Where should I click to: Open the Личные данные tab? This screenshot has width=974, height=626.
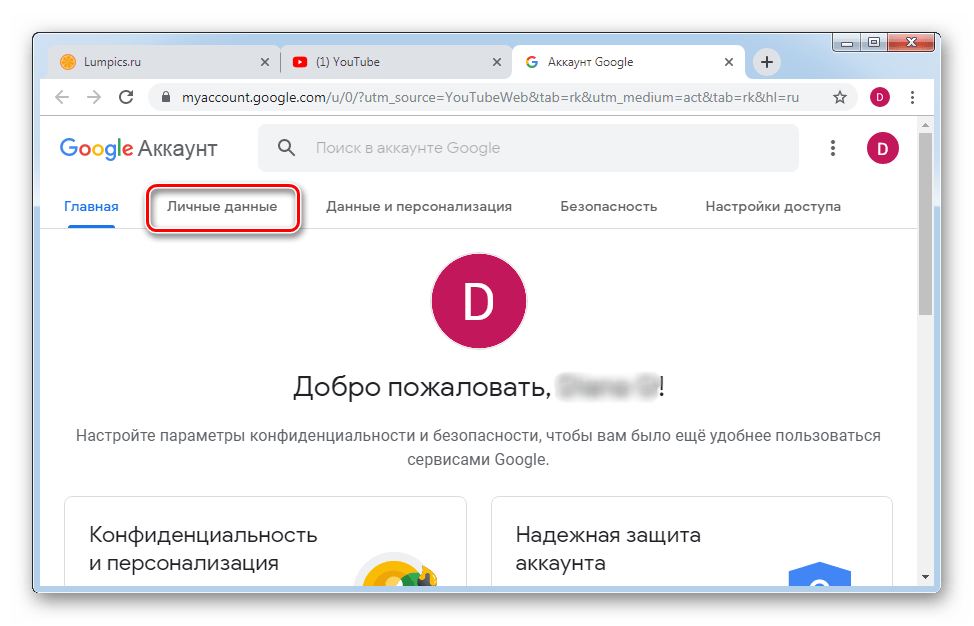(x=222, y=207)
